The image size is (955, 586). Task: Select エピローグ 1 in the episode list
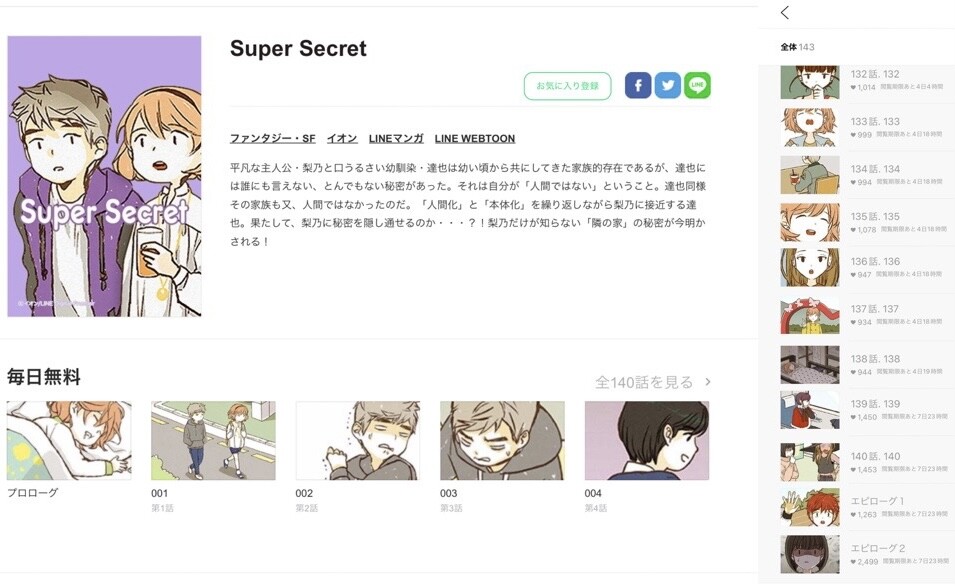click(x=866, y=507)
